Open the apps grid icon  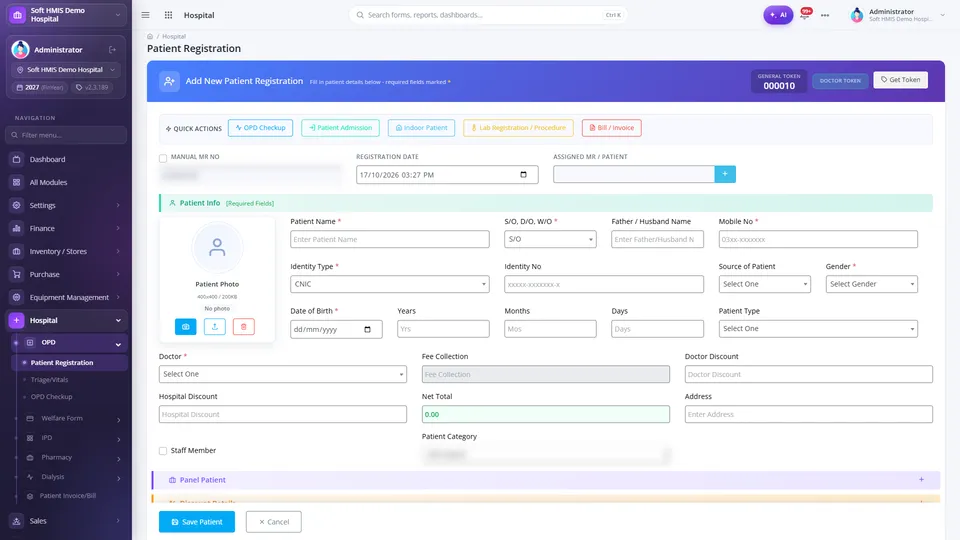pyautogui.click(x=168, y=15)
